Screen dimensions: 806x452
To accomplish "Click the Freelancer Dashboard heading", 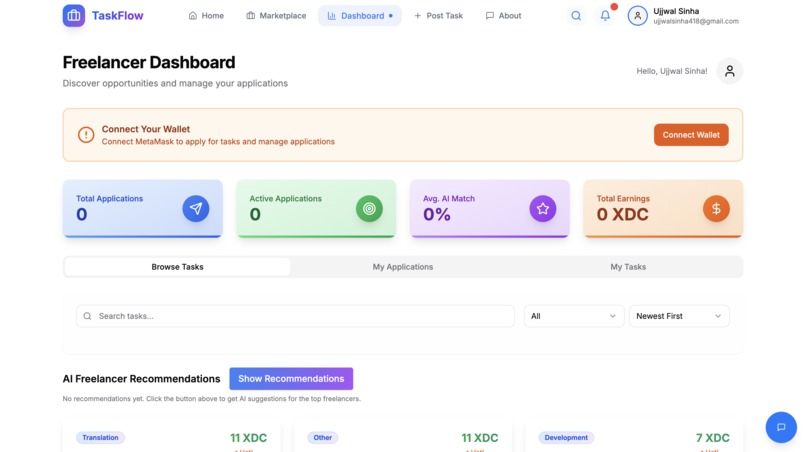I will click(149, 62).
